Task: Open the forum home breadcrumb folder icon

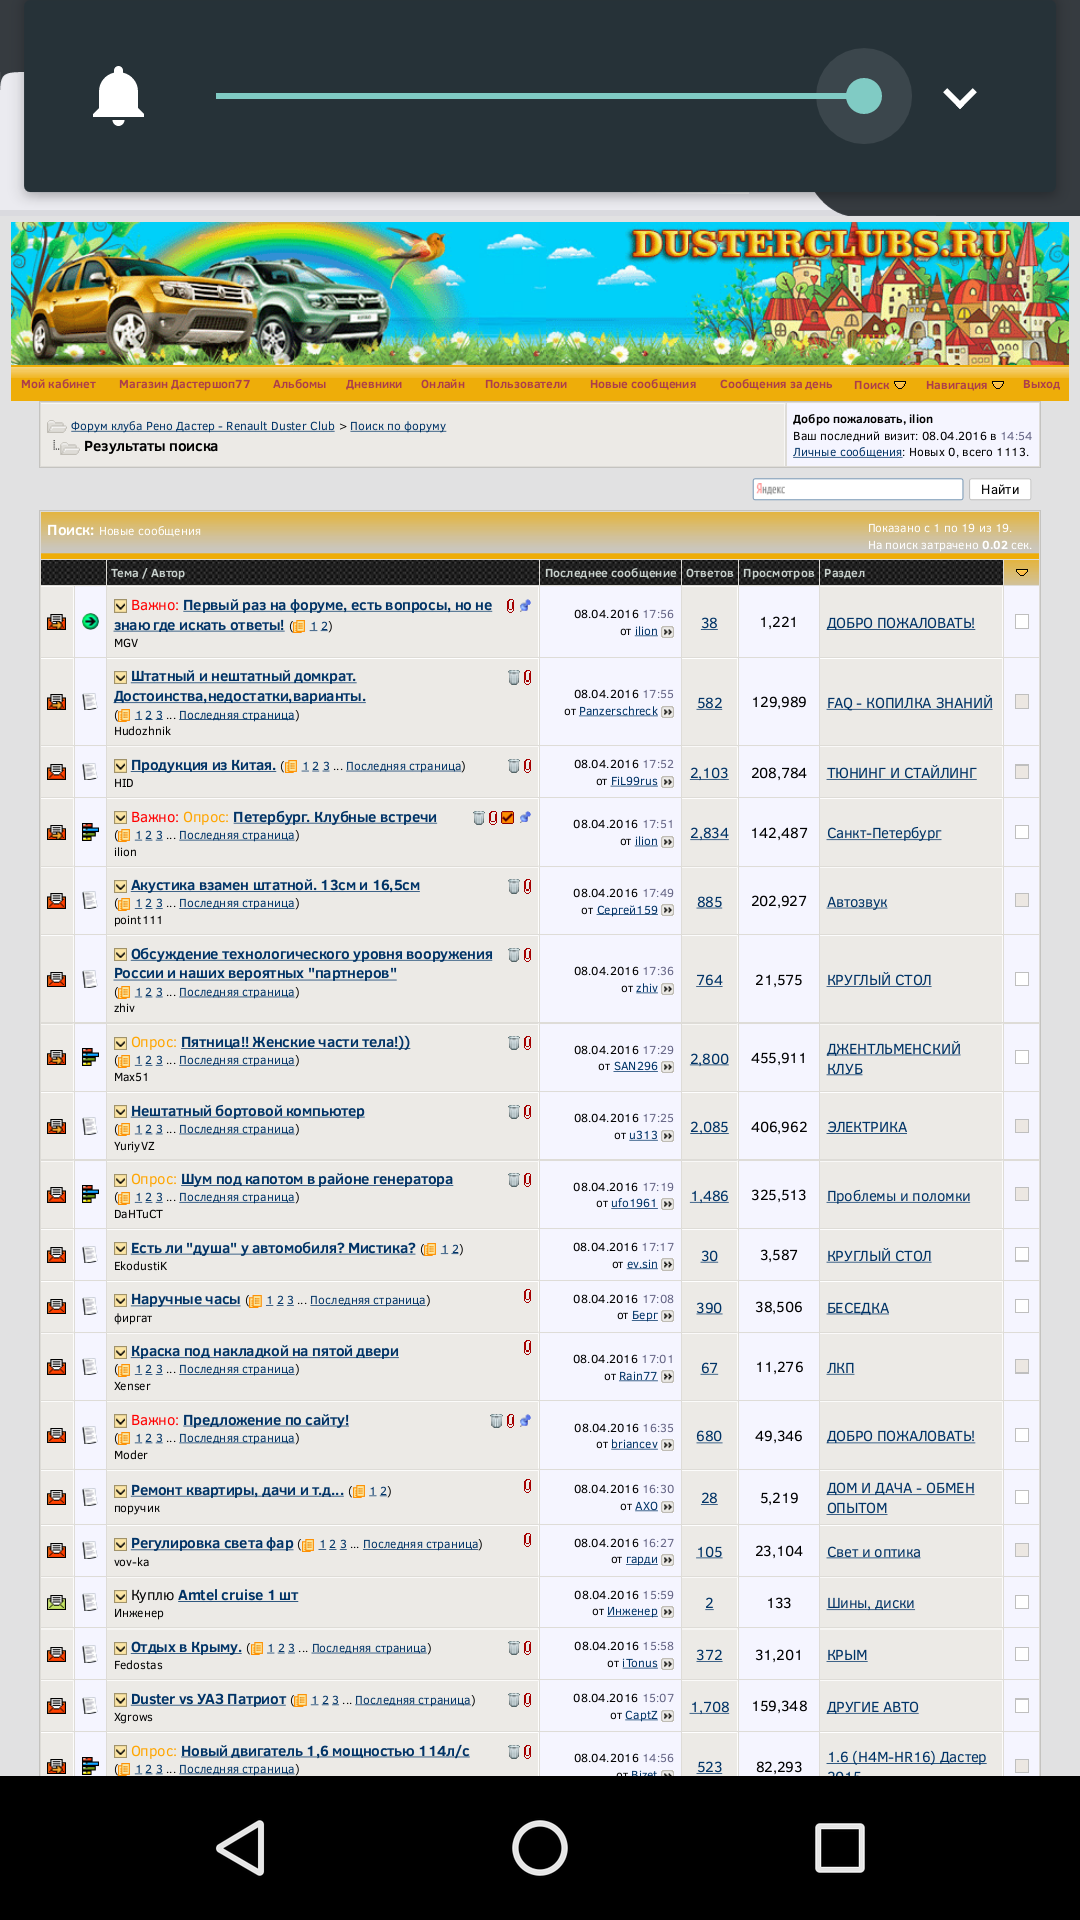Action: tap(57, 427)
